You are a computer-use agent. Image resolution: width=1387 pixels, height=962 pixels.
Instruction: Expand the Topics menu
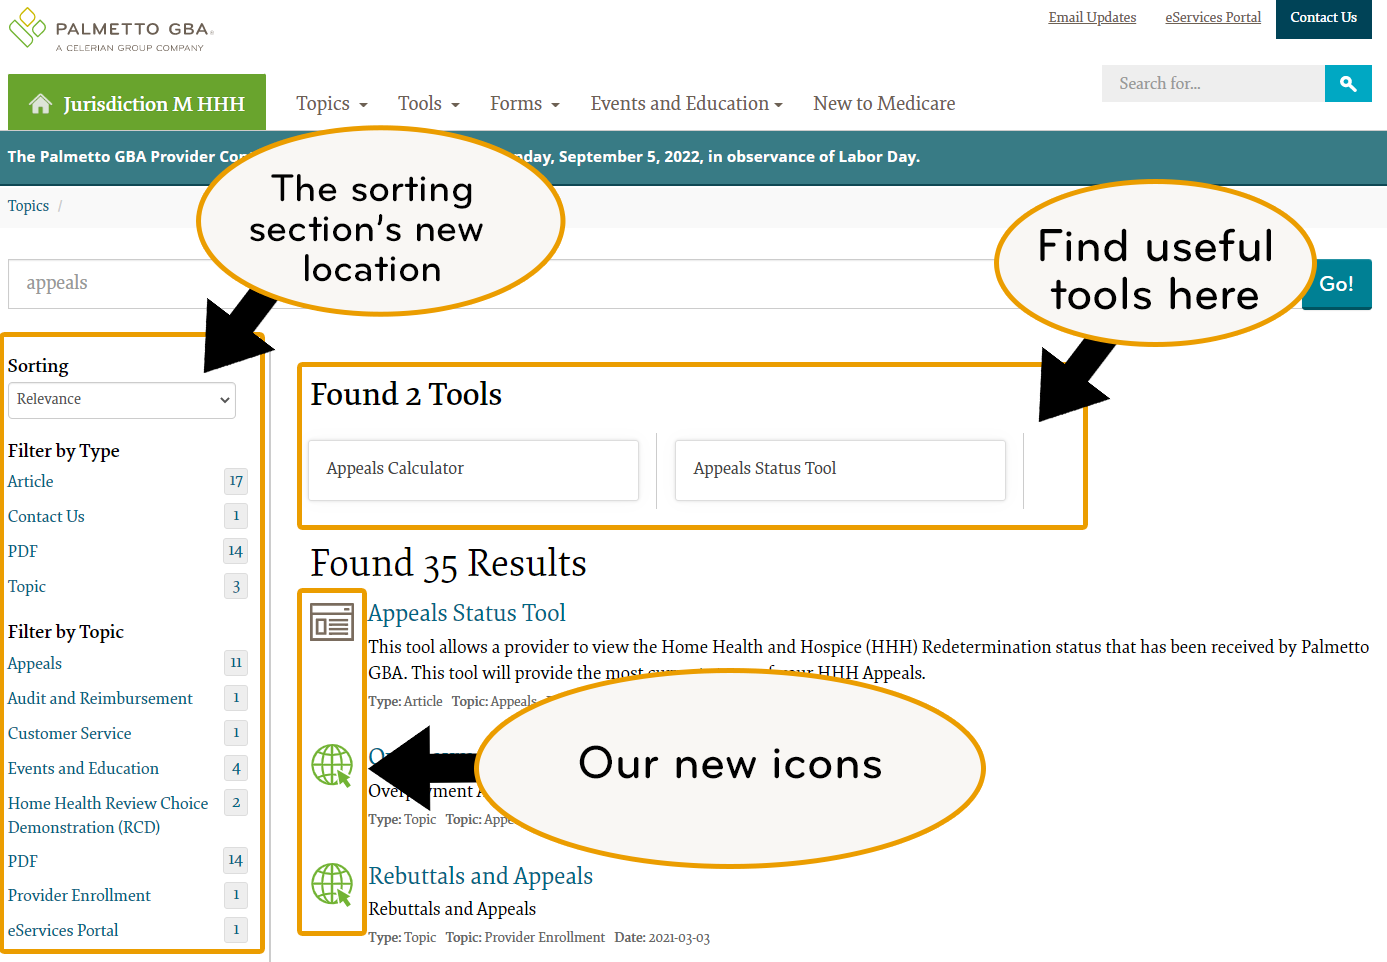pos(332,104)
